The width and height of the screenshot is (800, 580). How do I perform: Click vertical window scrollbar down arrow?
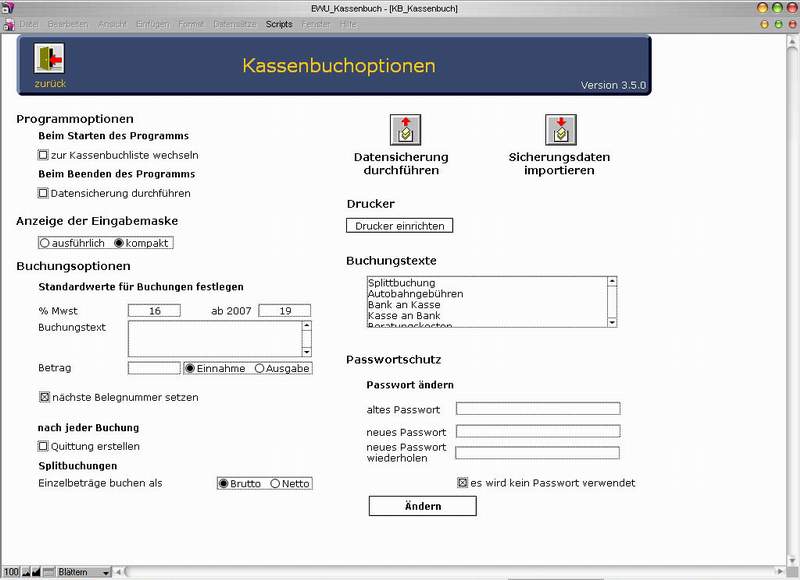[793, 560]
